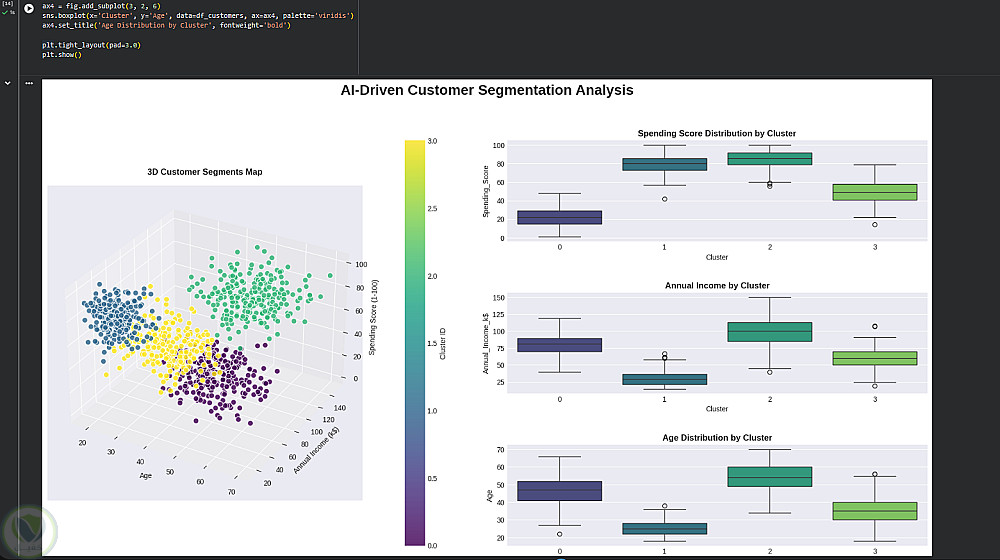Screen dimensions: 1000x560
Task: Click the green execution success checkmark
Action: (x=5, y=12)
